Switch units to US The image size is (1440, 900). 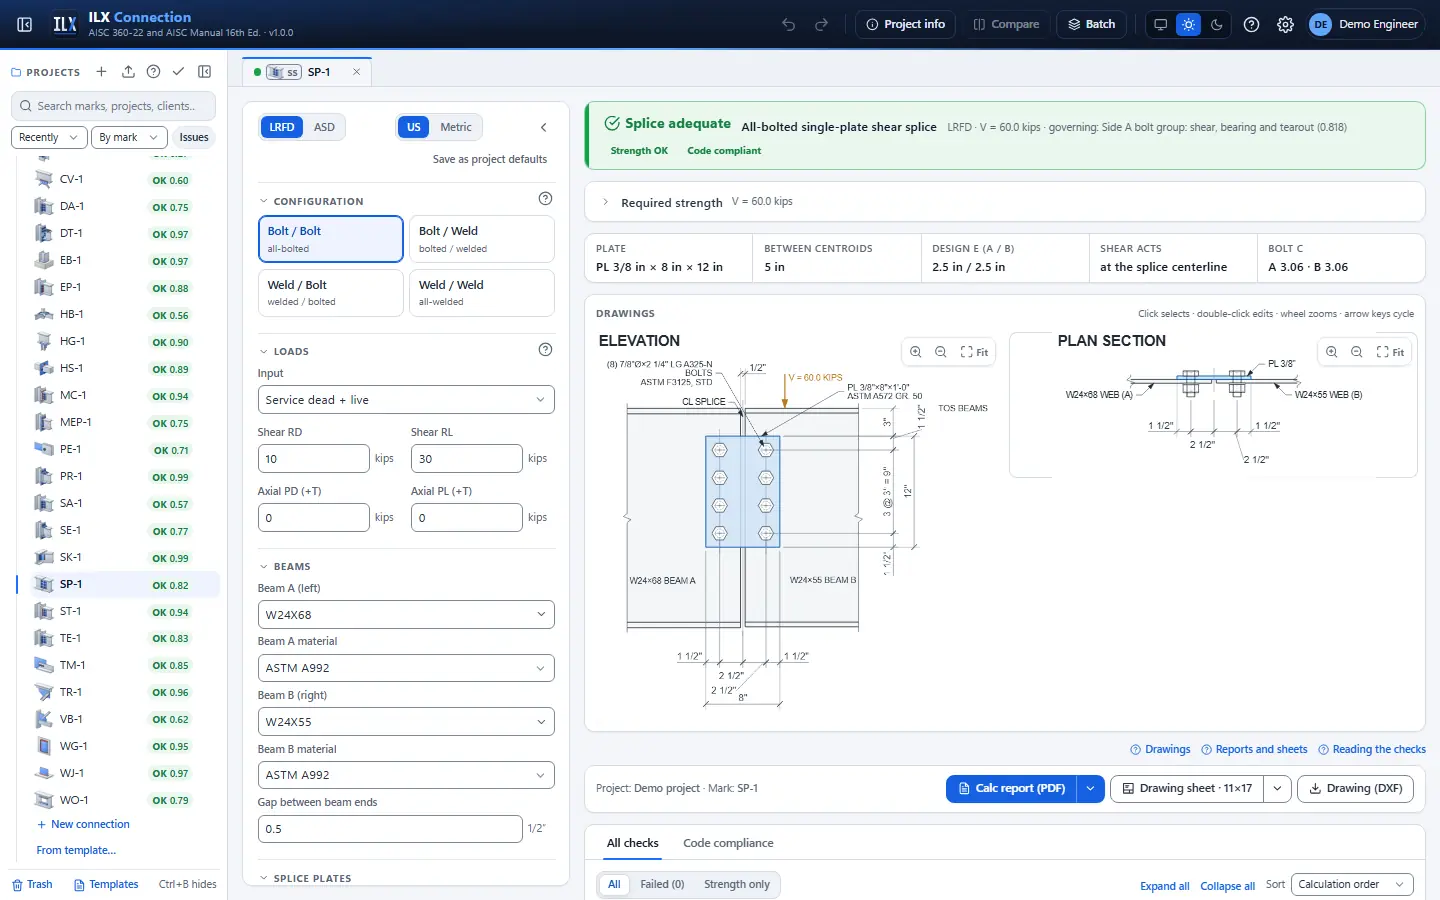point(414,127)
